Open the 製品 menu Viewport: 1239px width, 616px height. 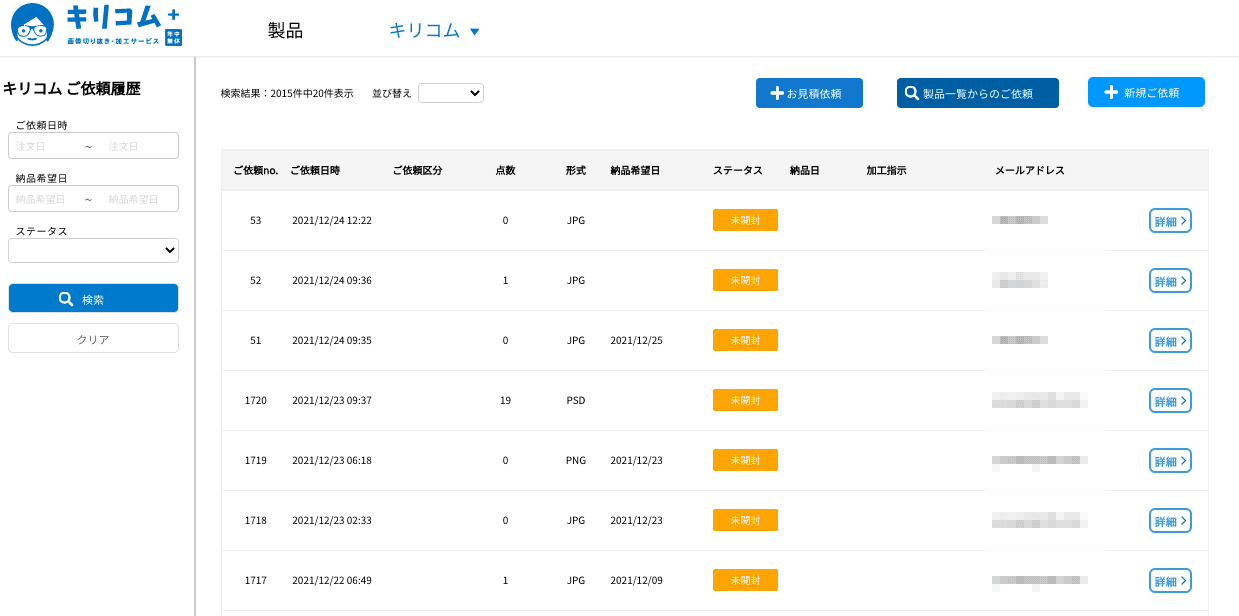pos(285,30)
